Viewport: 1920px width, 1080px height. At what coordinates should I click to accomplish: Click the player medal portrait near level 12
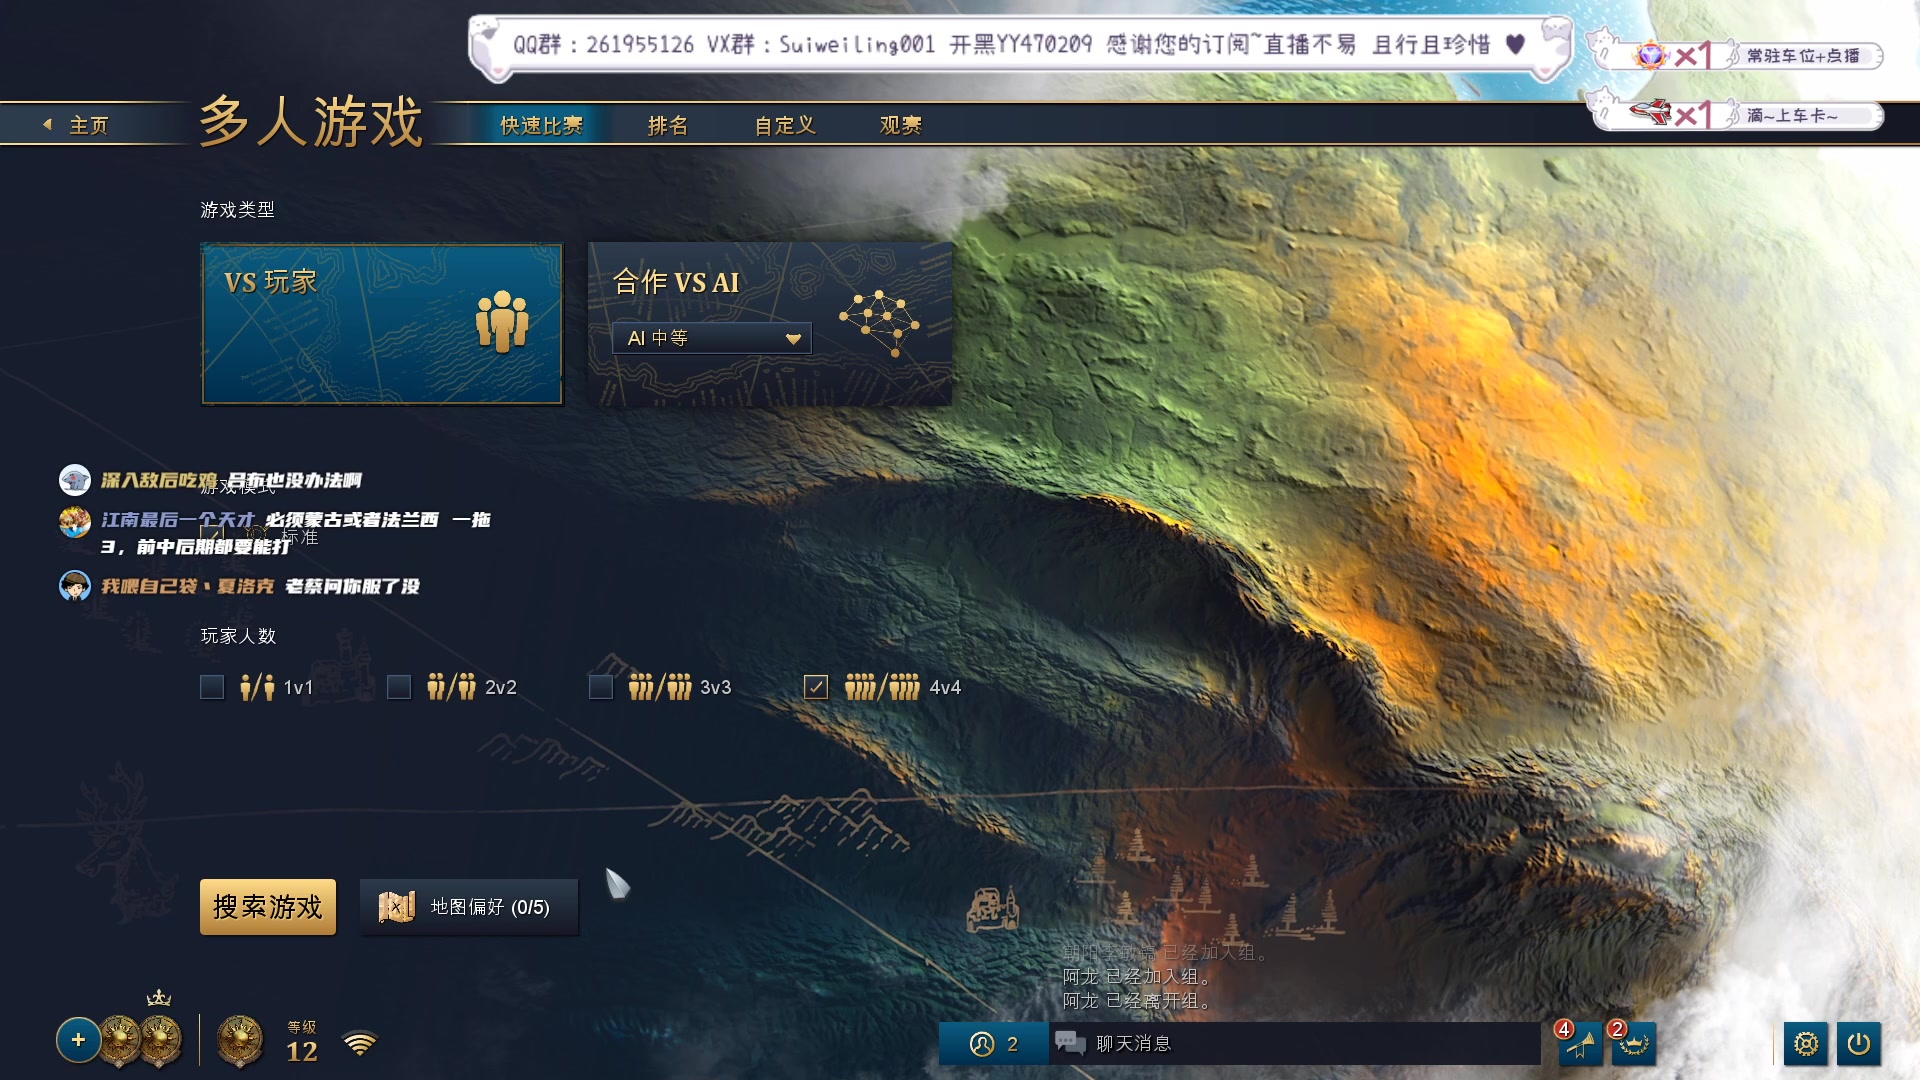(x=240, y=1040)
